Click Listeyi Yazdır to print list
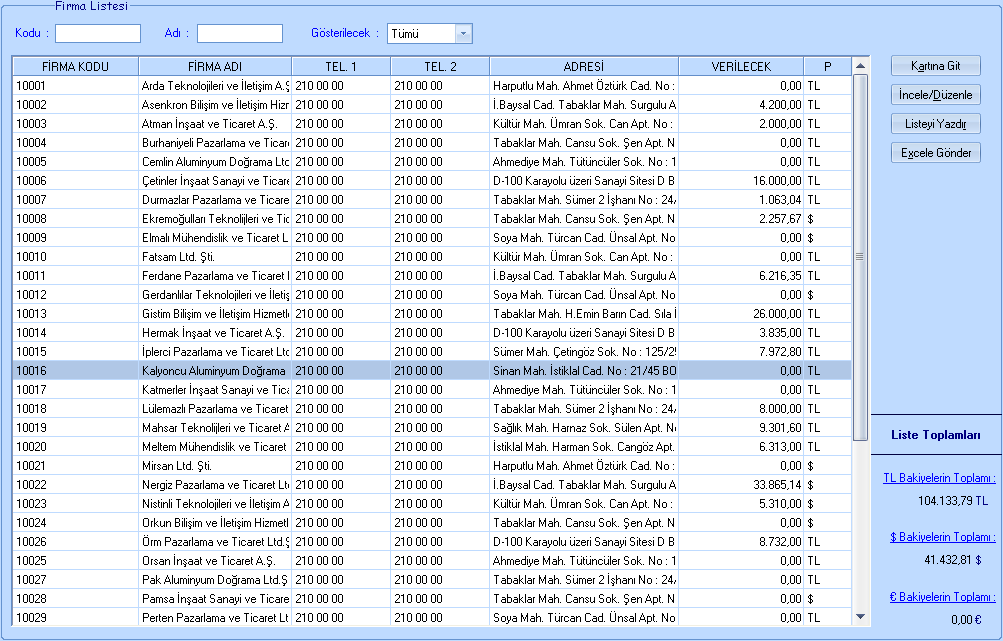Viewport: 1003px width, 641px height. pos(935,124)
